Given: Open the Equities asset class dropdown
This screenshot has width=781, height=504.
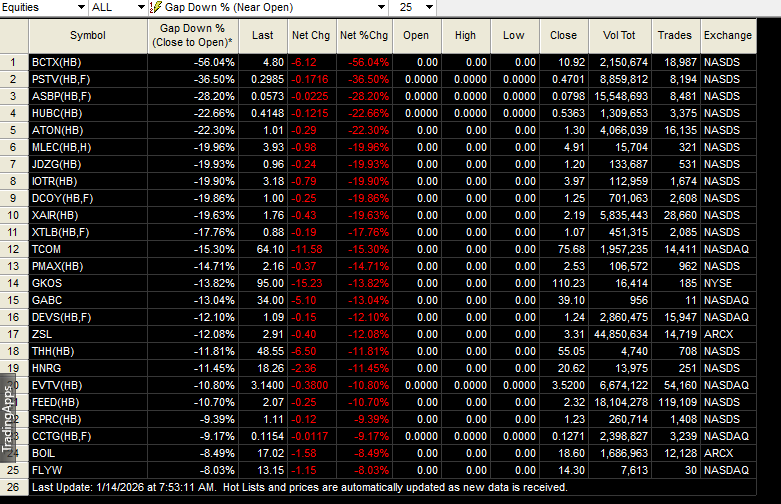Looking at the screenshot, I should point(44,7).
